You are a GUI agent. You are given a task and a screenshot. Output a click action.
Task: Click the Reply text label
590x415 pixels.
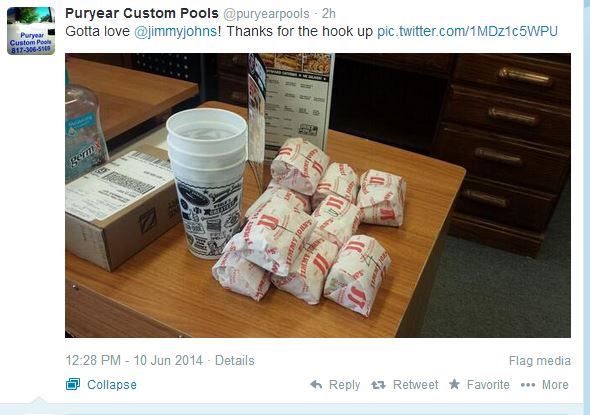click(x=344, y=385)
